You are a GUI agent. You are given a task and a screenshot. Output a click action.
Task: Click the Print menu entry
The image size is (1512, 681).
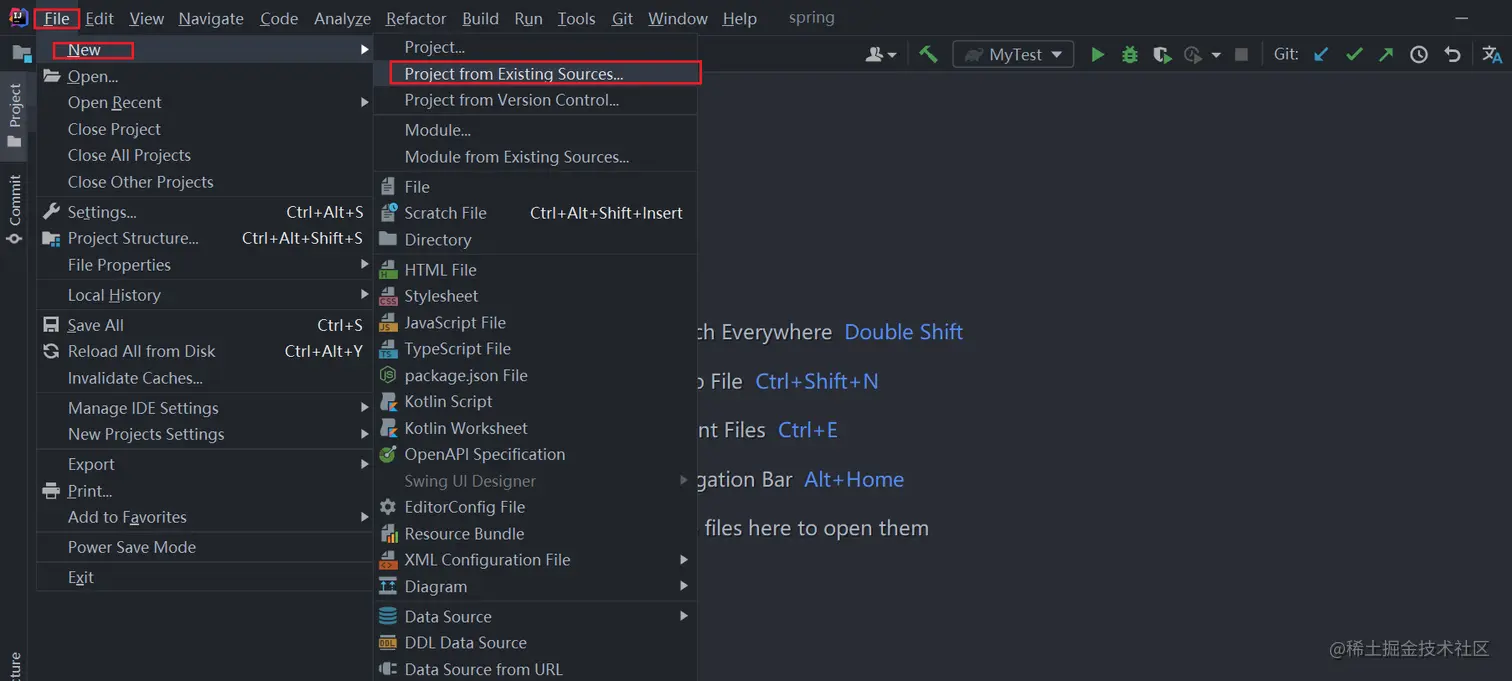pyautogui.click(x=205, y=491)
